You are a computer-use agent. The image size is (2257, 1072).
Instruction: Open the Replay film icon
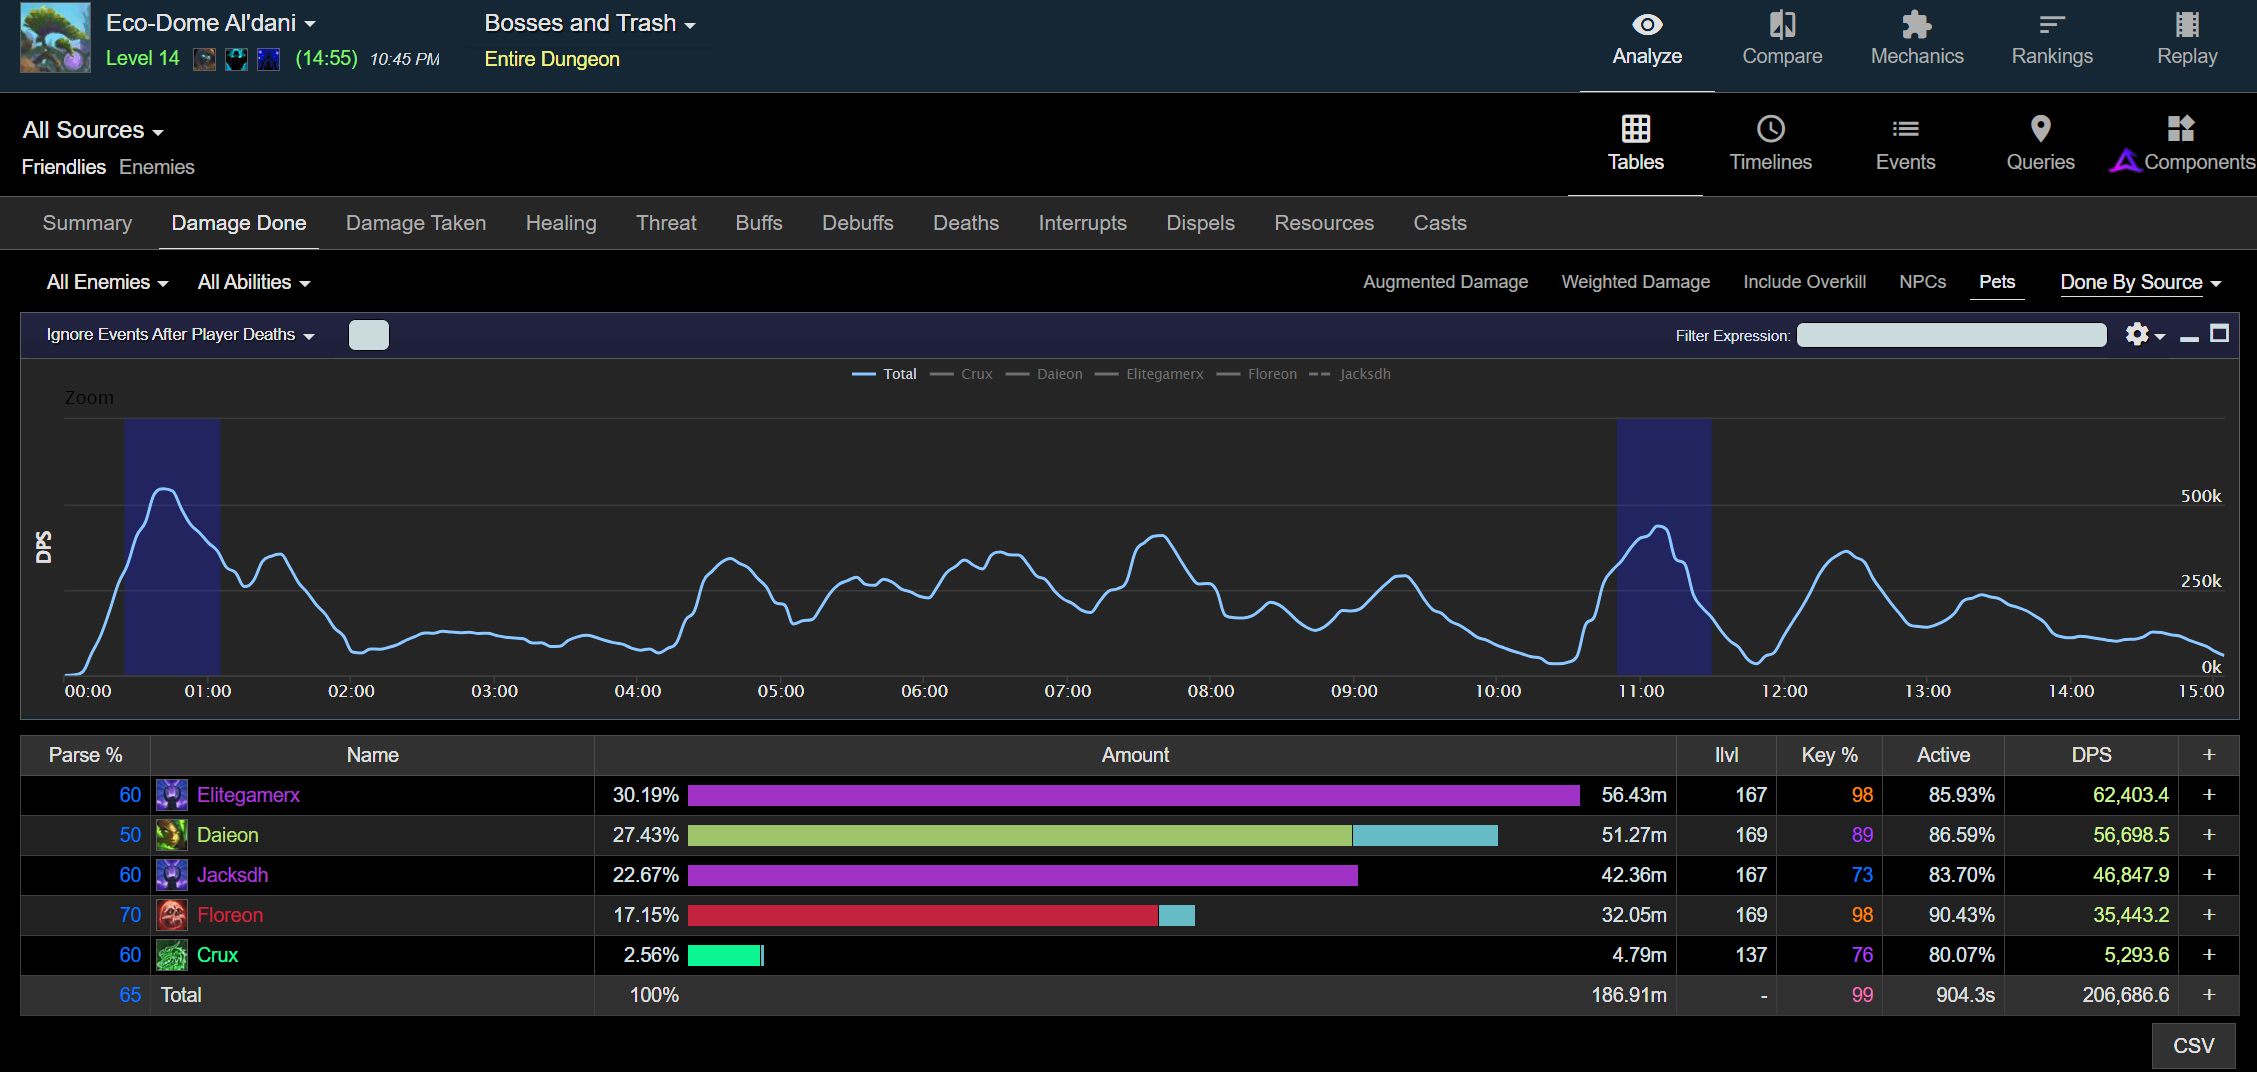[2186, 25]
